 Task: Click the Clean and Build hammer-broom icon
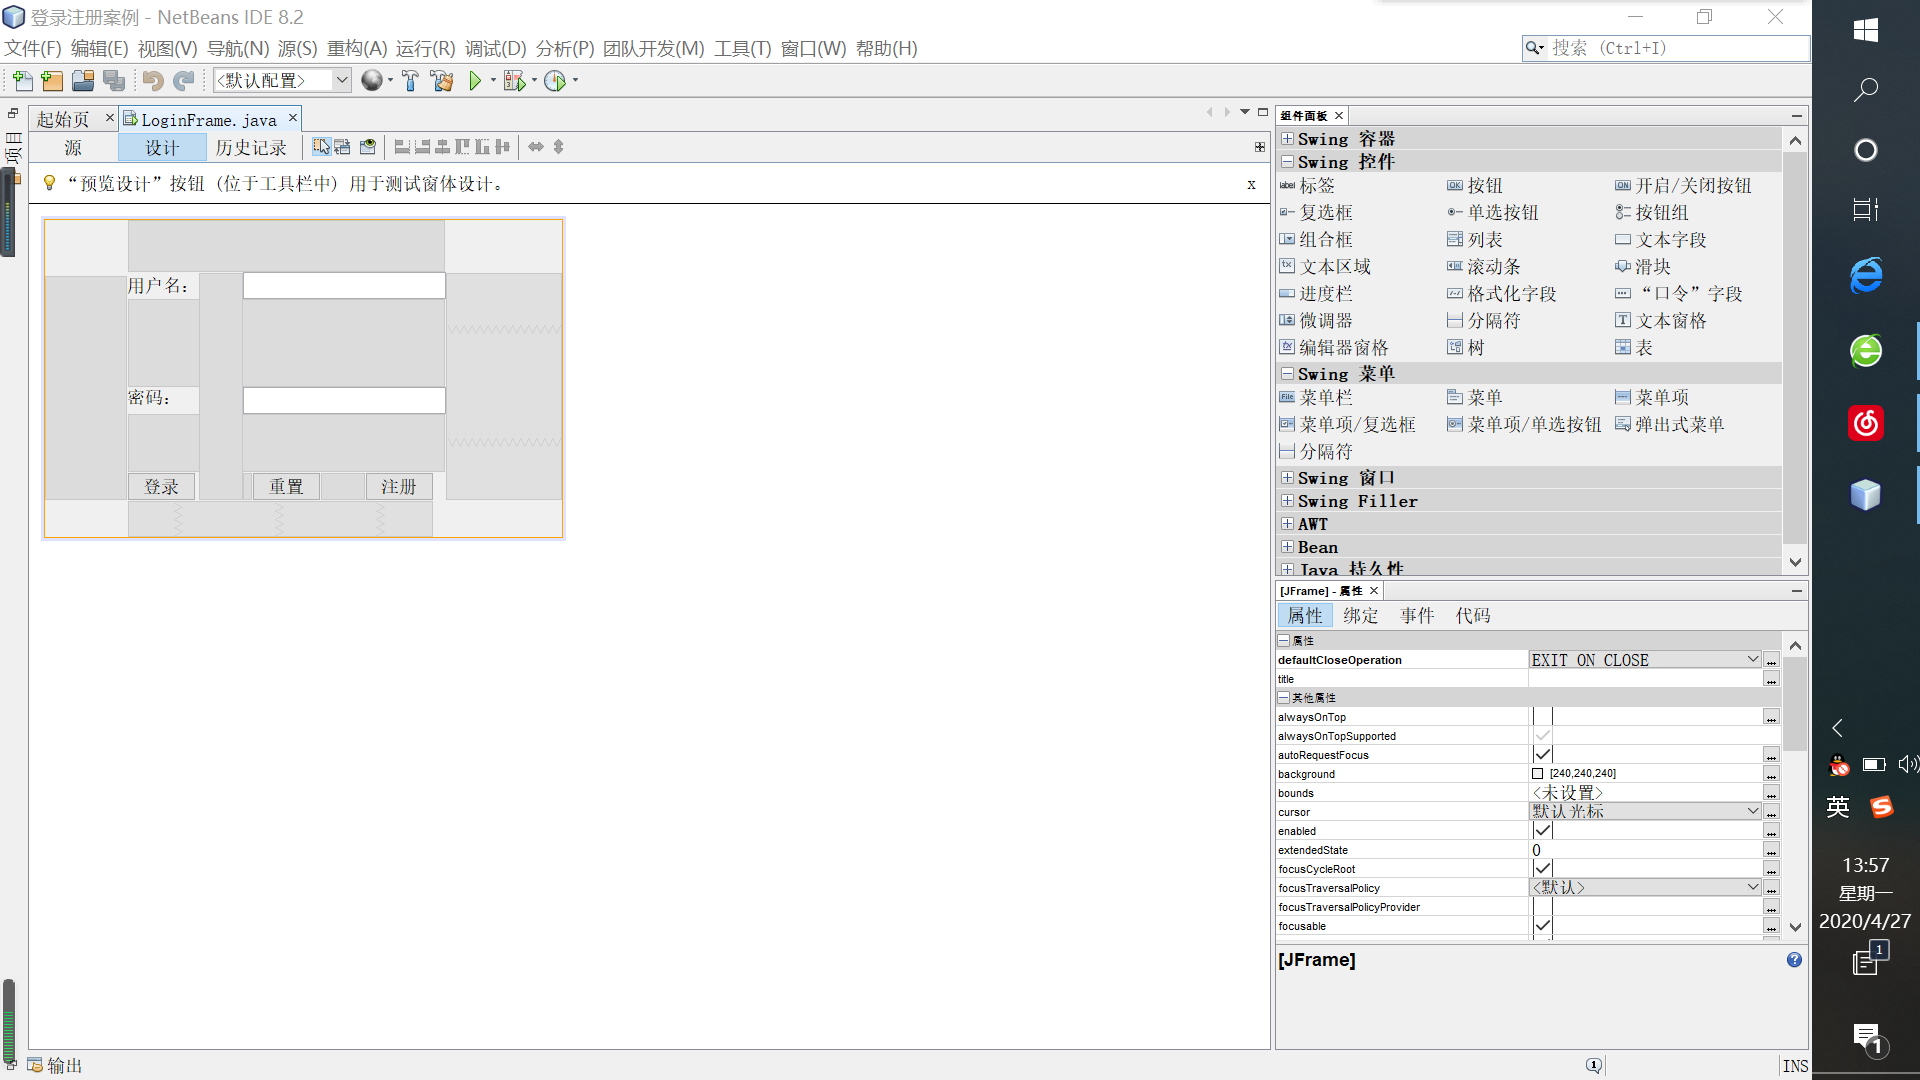click(x=442, y=80)
